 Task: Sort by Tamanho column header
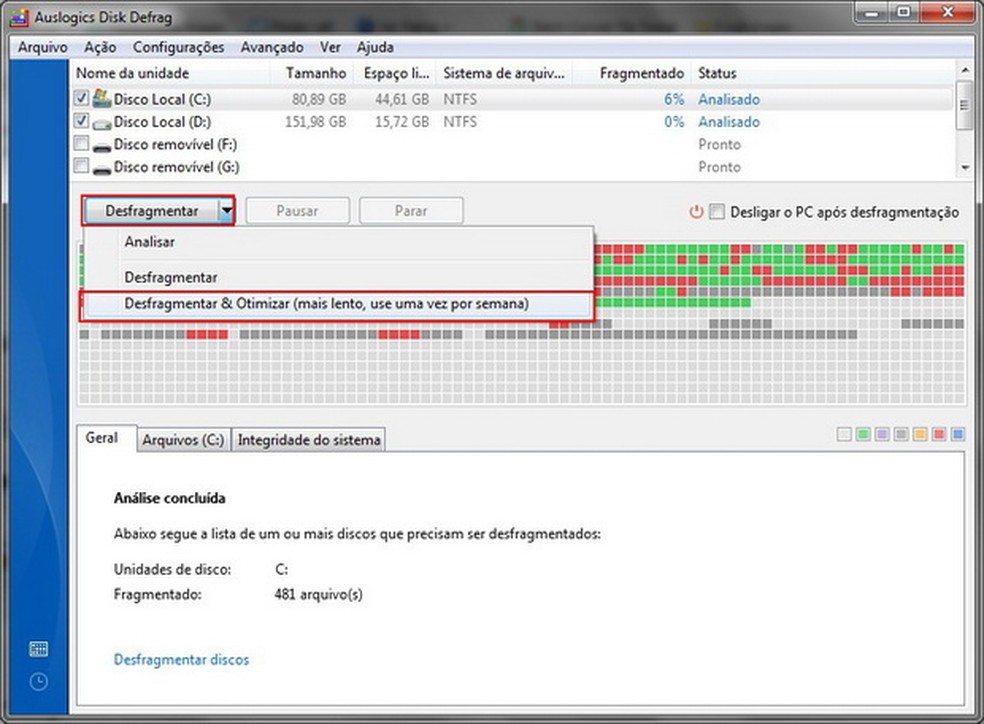(x=311, y=73)
